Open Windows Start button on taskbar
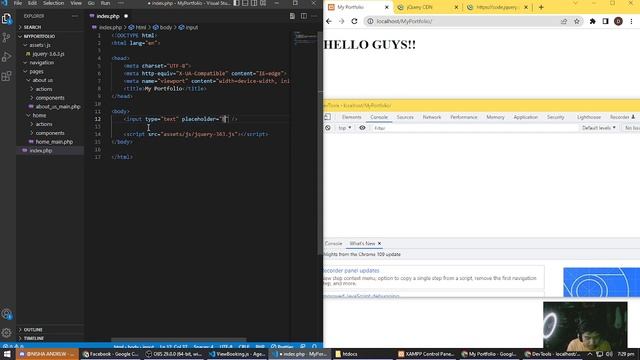 pos(7,354)
